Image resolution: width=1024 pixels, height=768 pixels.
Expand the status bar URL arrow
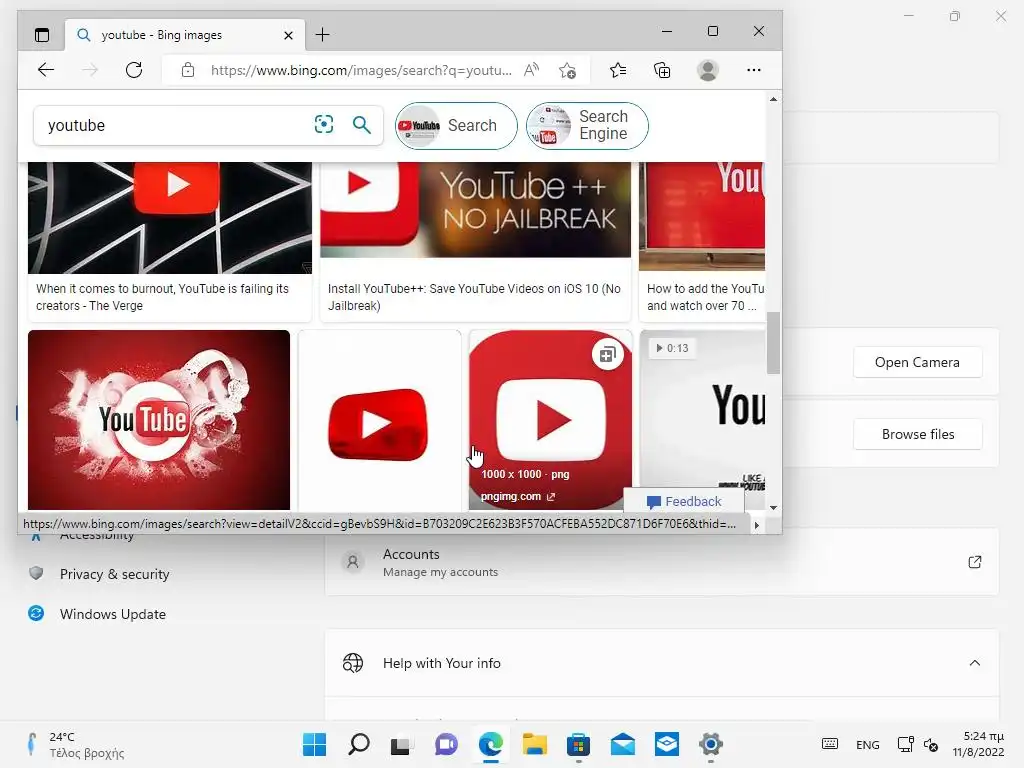[757, 525]
